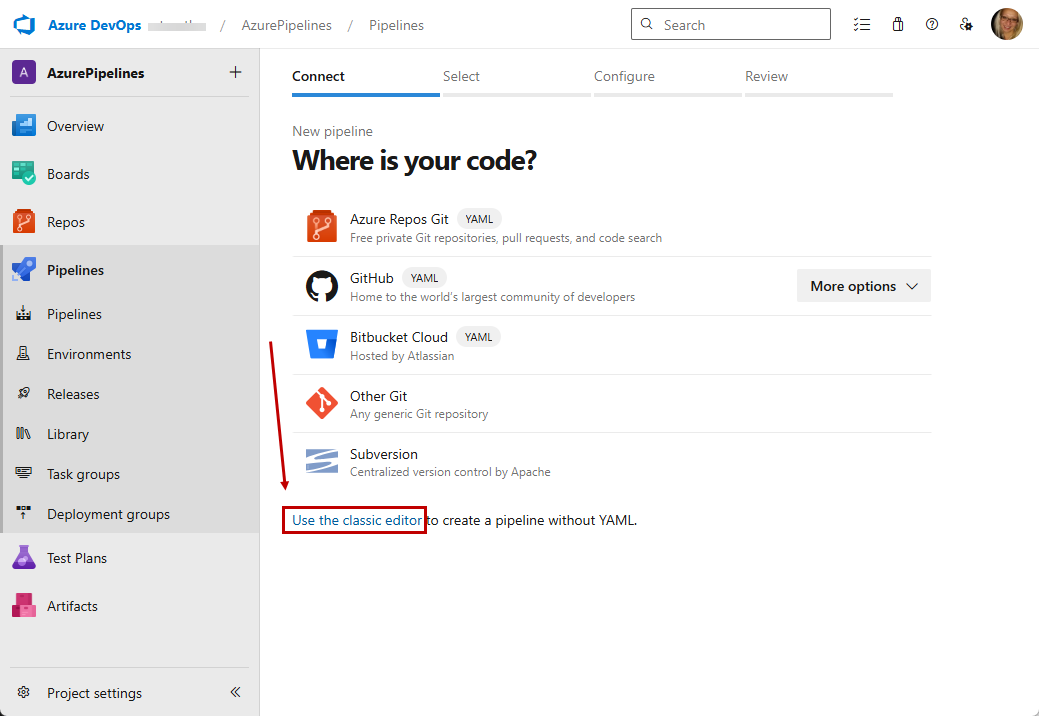
Task: Open the Project settings label
Action: tap(94, 693)
